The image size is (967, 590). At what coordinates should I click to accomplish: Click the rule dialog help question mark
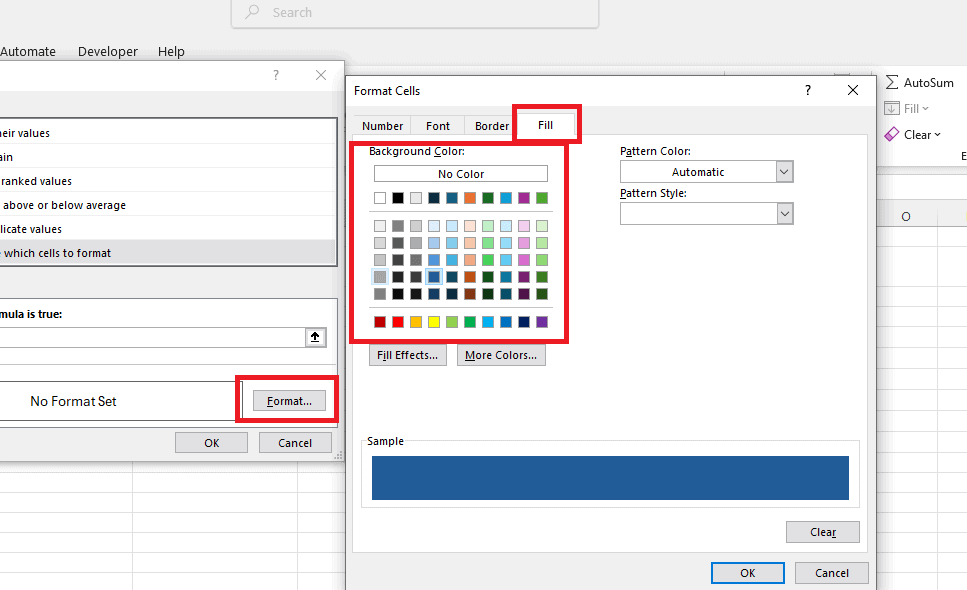(276, 75)
